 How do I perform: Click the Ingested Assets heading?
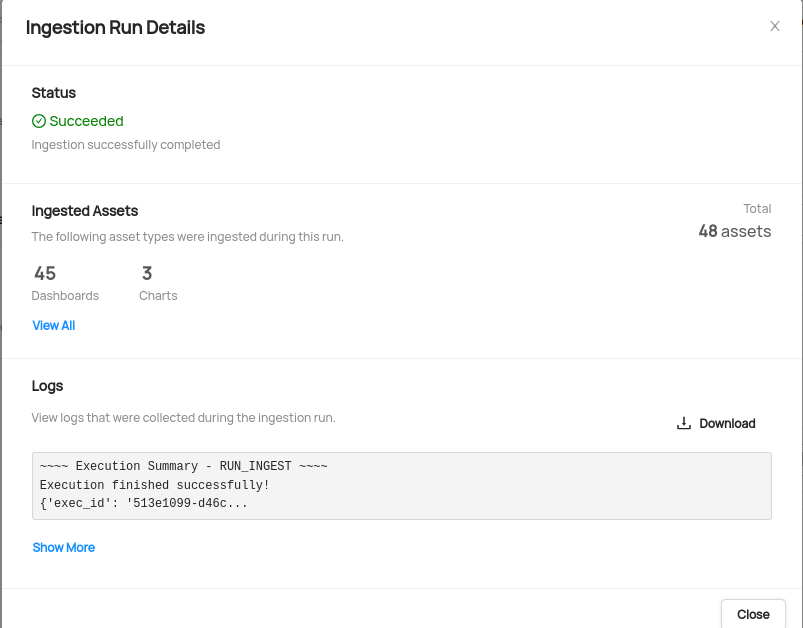(84, 211)
